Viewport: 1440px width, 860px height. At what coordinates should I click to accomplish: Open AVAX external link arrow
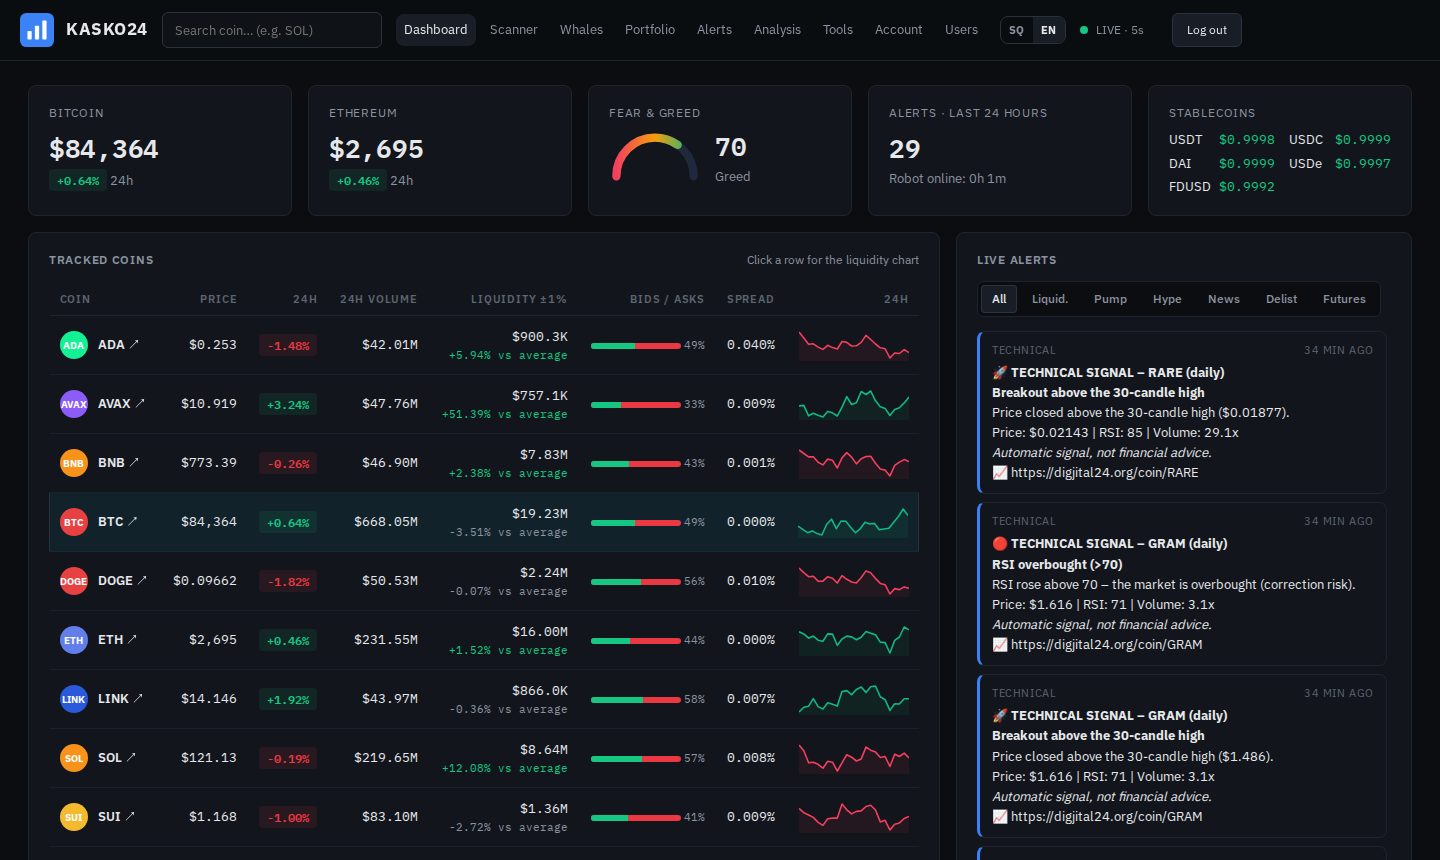140,403
